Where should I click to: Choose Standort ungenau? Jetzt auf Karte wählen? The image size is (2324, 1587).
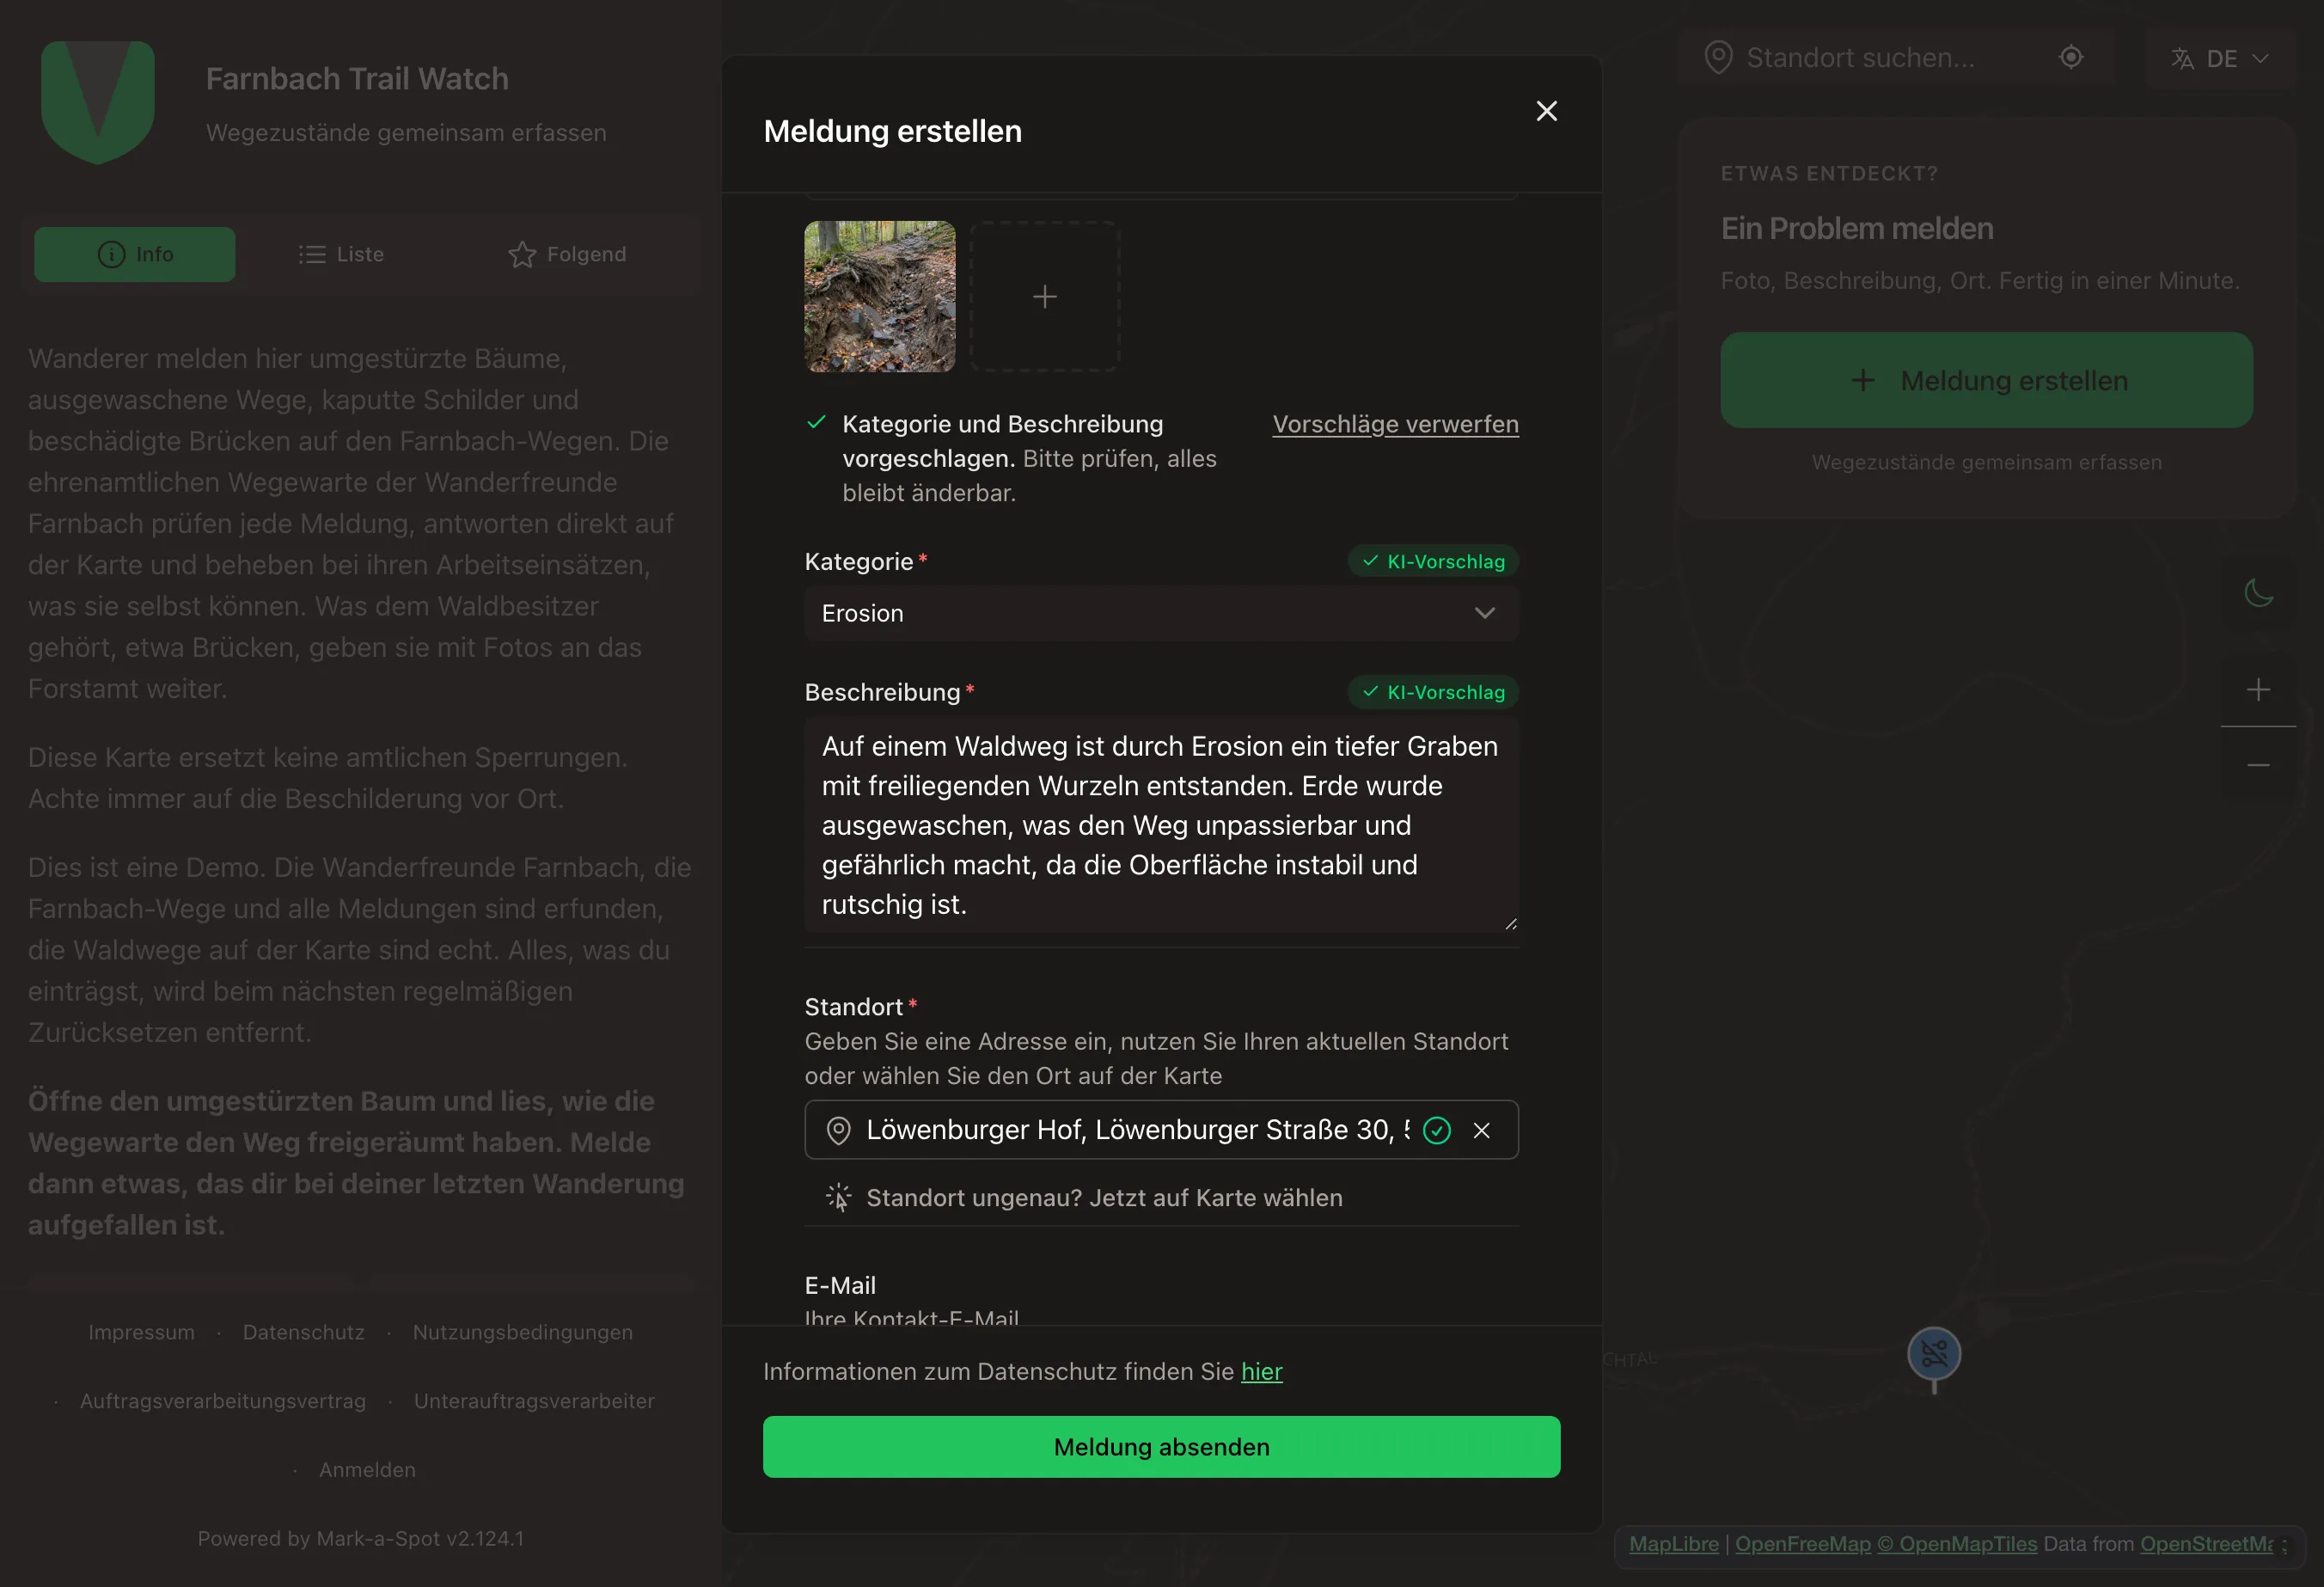1085,1197
